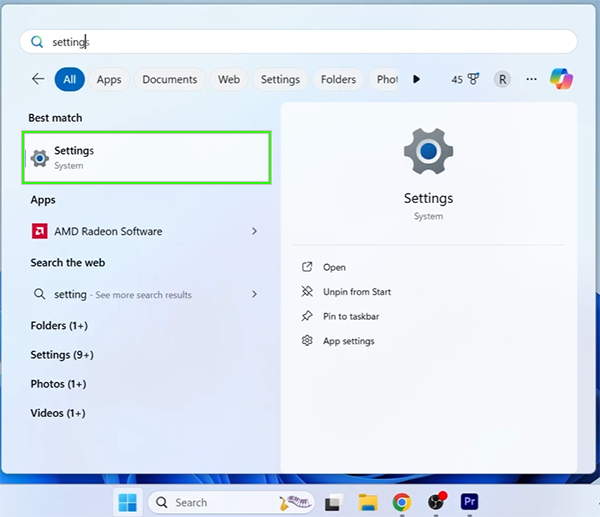The height and width of the screenshot is (517, 600).
Task: Click the web search magnifier beside setting
Action: (x=39, y=294)
